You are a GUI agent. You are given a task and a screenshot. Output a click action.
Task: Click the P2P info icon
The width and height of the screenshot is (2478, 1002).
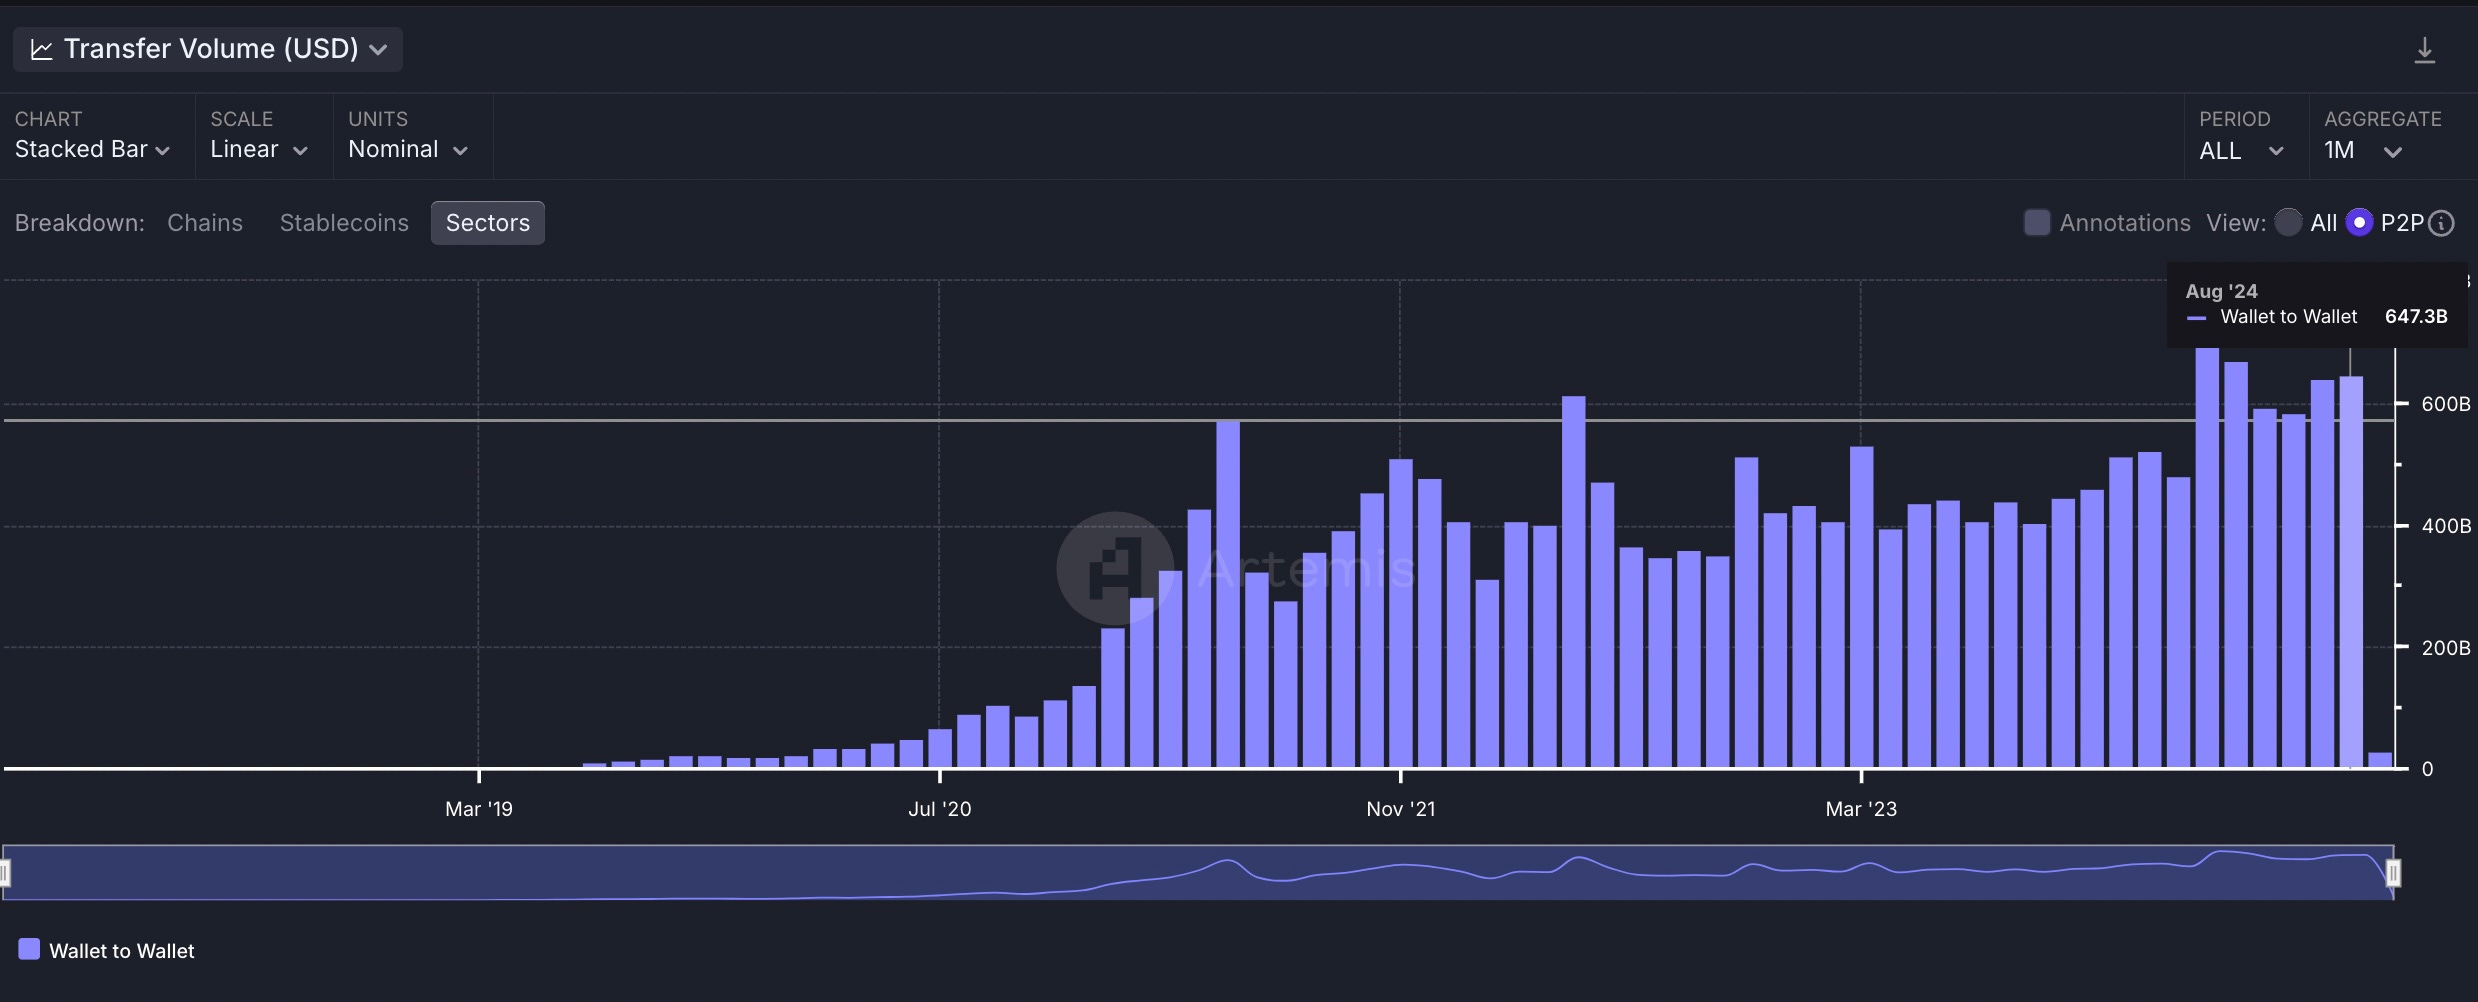click(2441, 223)
